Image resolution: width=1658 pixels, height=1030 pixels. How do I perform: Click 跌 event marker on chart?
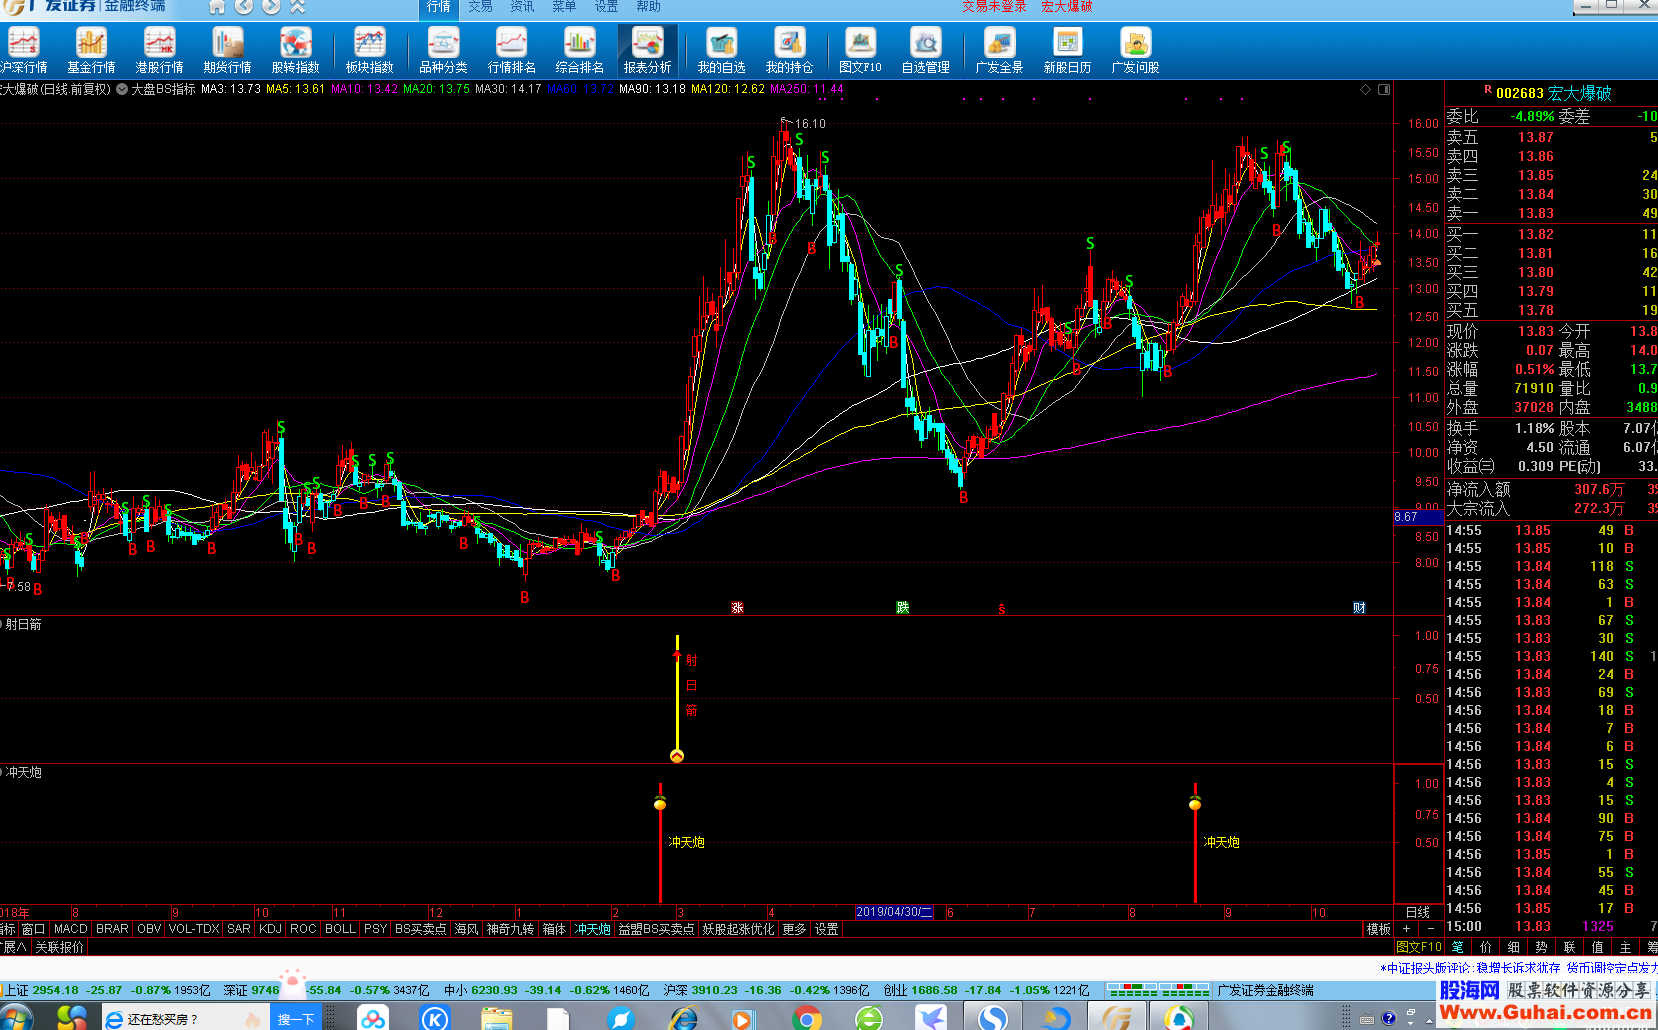(903, 608)
